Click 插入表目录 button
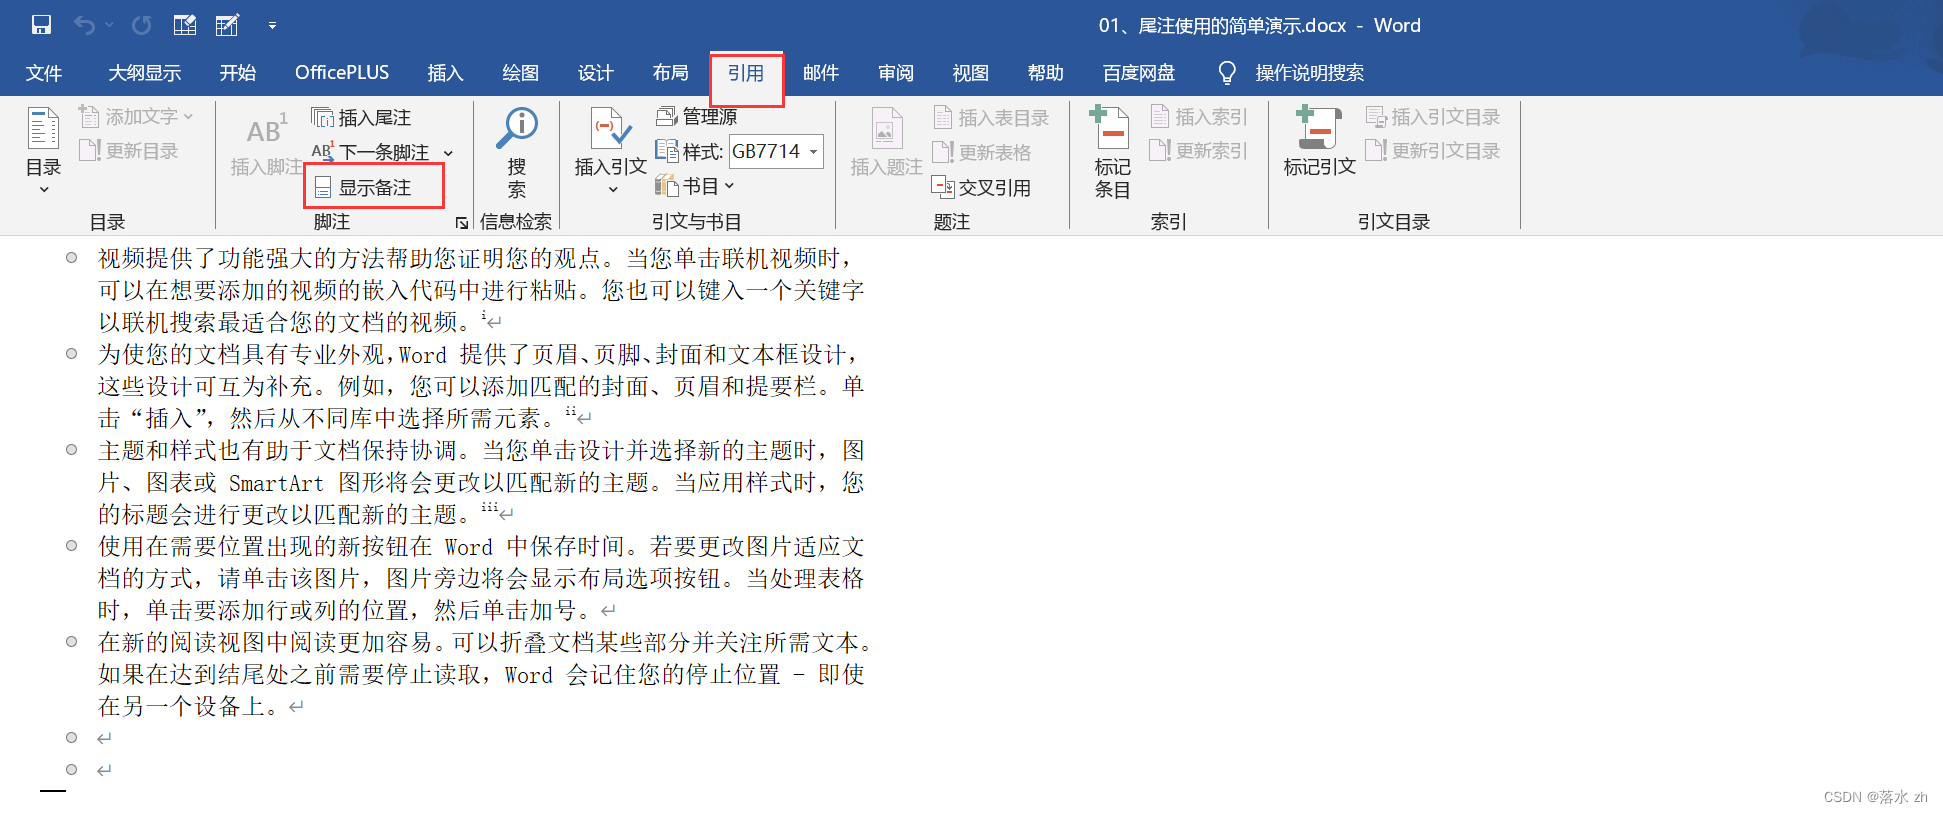Screen dimensions: 1943x814 coord(991,118)
